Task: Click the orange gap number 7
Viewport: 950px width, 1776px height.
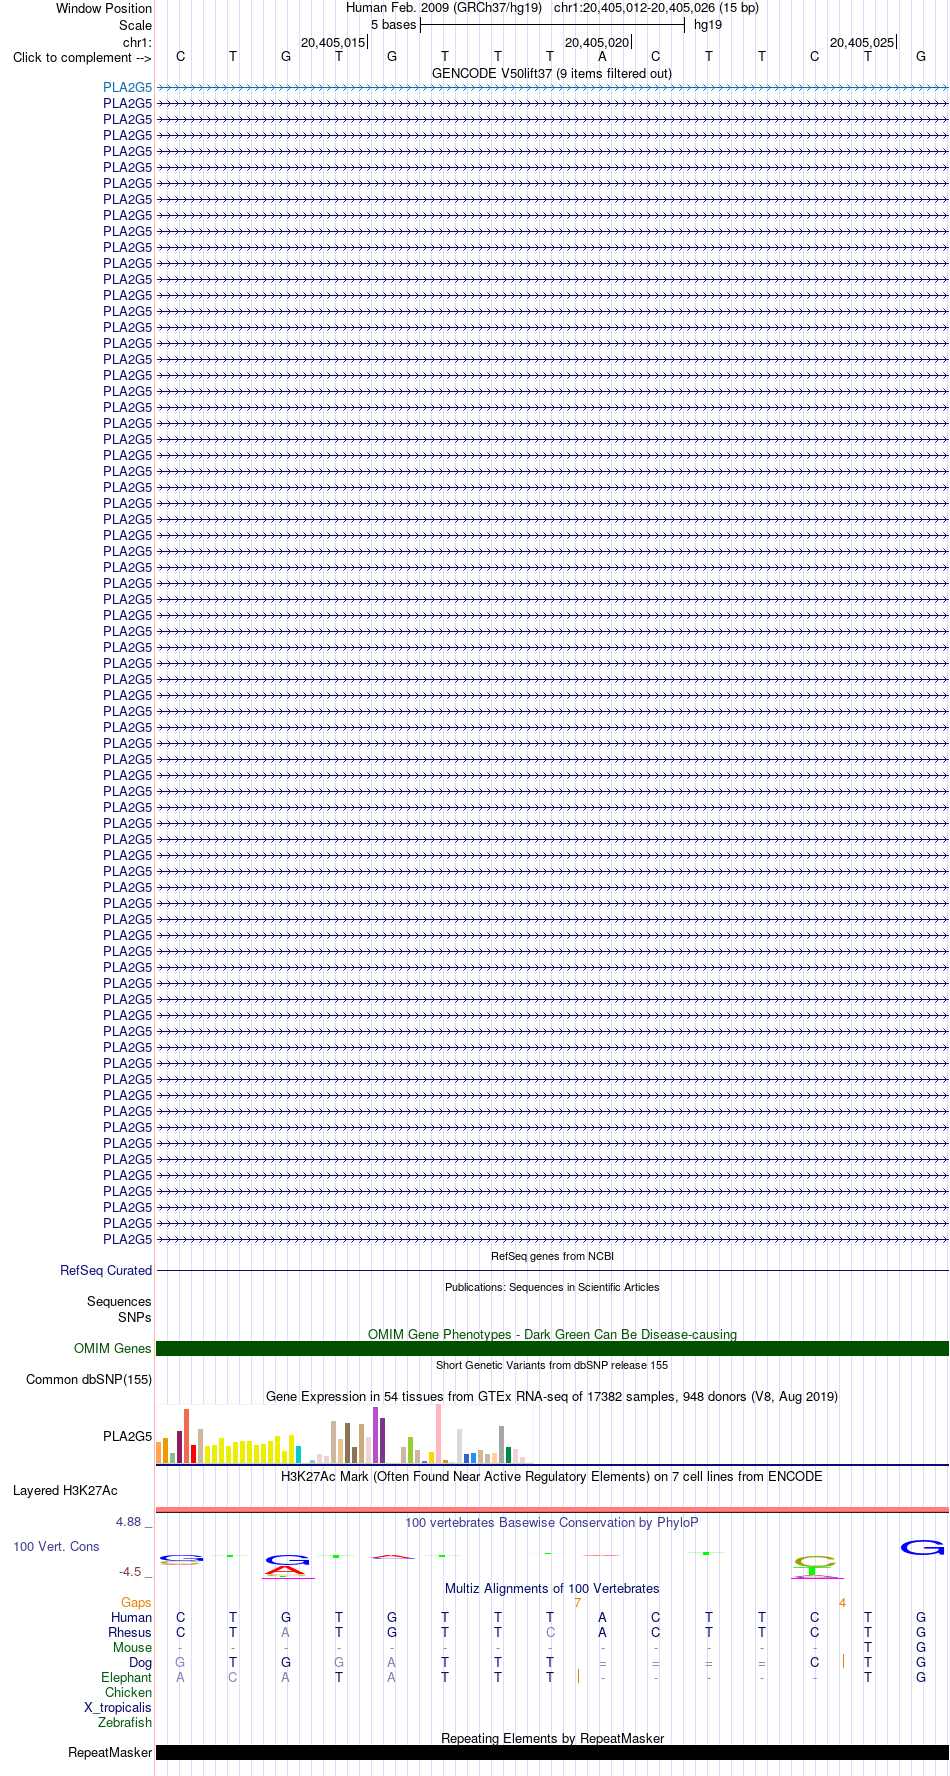Action: pyautogui.click(x=577, y=1603)
